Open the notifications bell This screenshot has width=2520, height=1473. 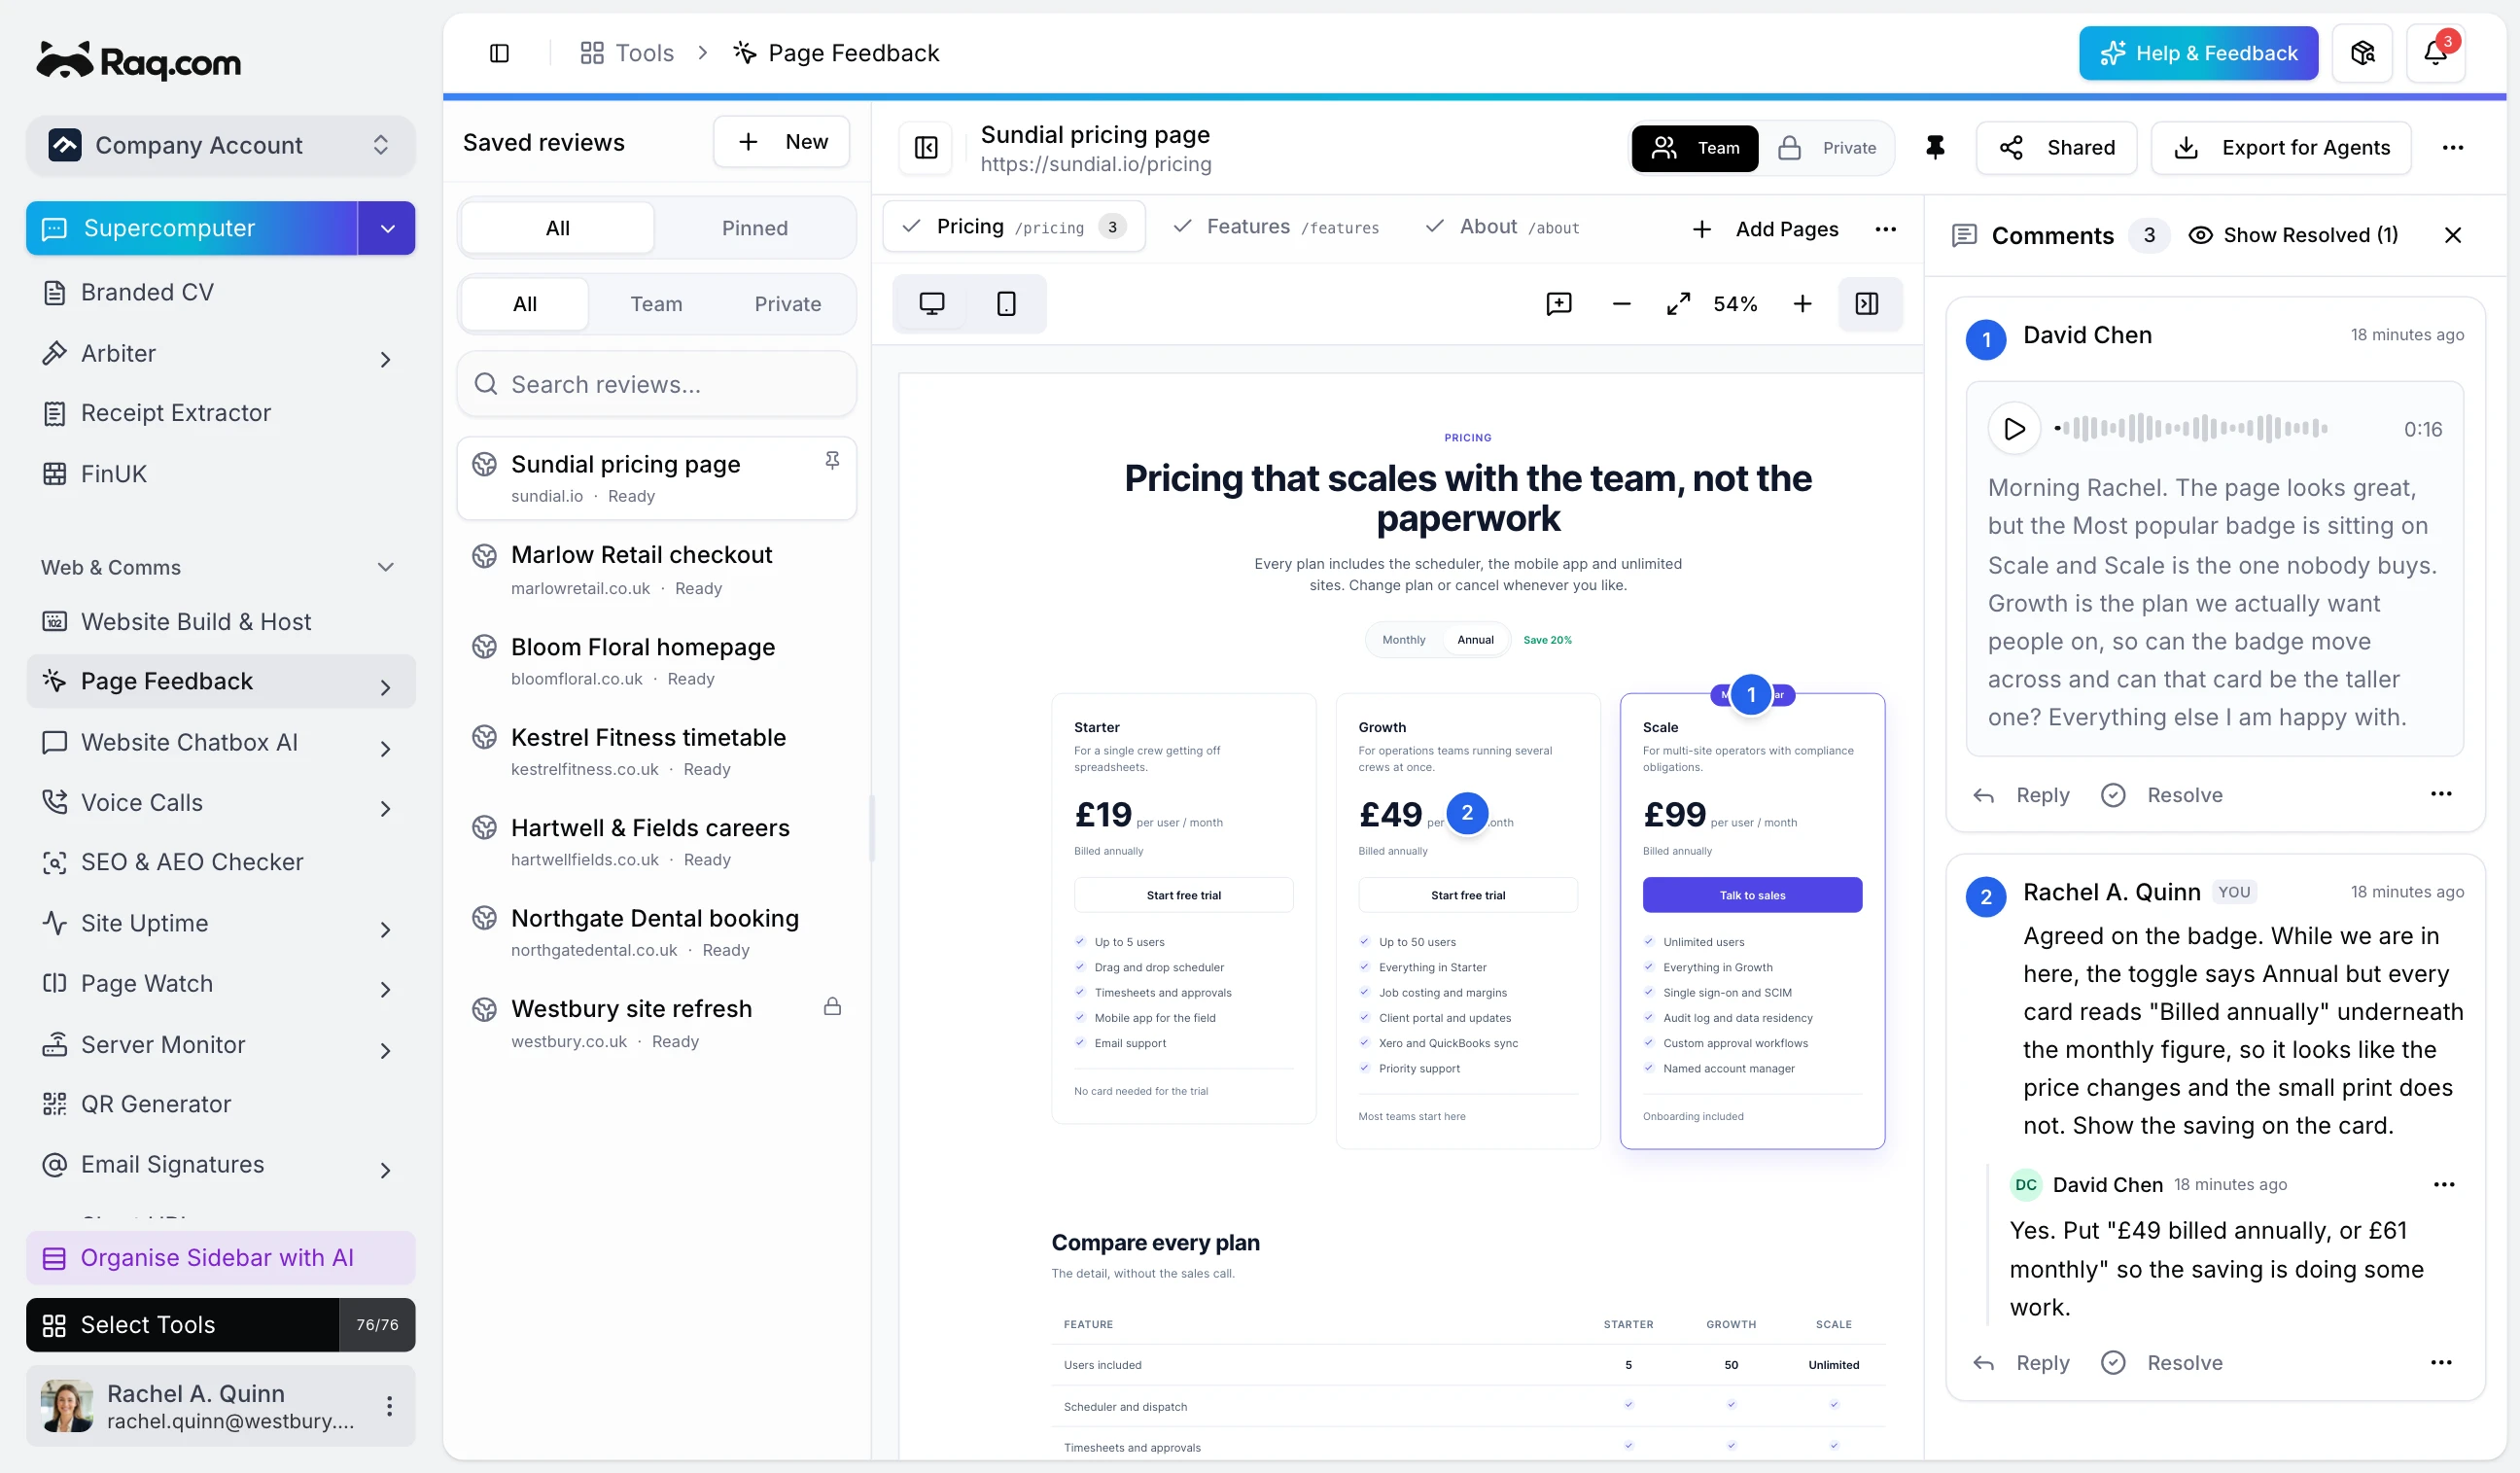pyautogui.click(x=2435, y=53)
